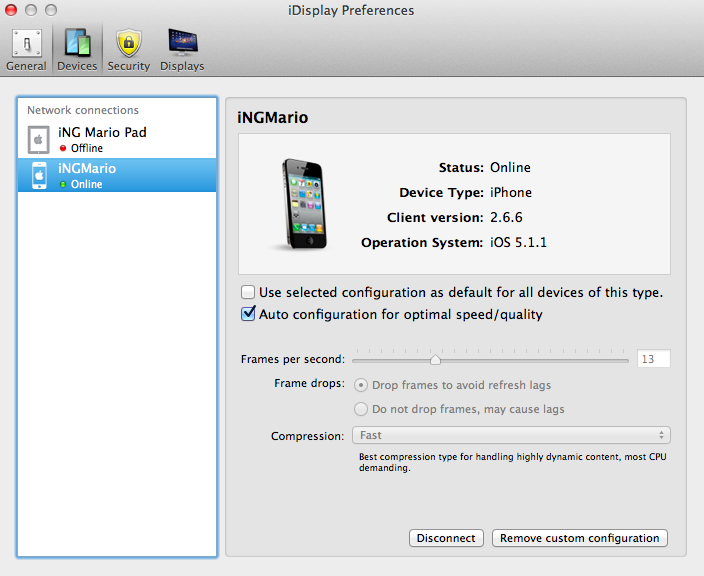Click the green Online status indicator
Viewport: 704px width, 576px height.
(63, 185)
